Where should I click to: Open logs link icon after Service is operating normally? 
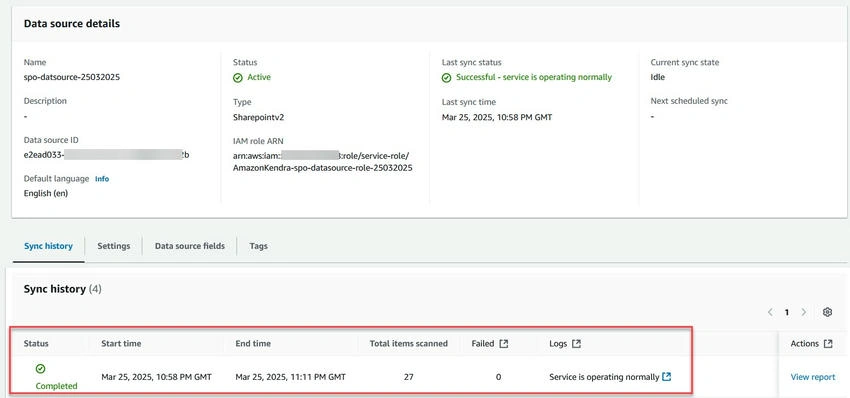tap(667, 376)
